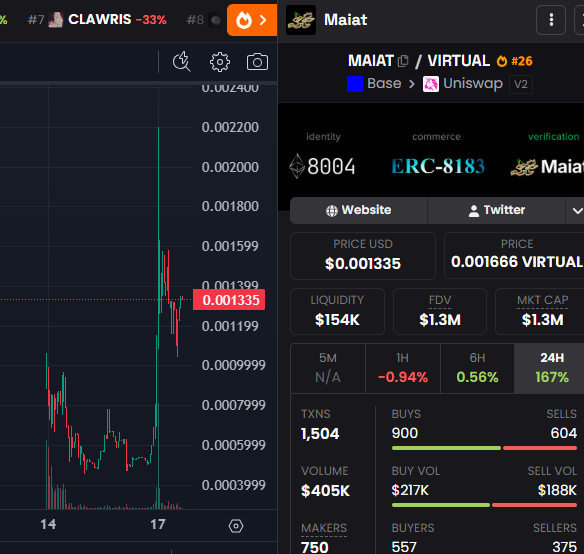Click the LIQUIDITY $154K box
The height and width of the screenshot is (554, 584).
tap(337, 311)
